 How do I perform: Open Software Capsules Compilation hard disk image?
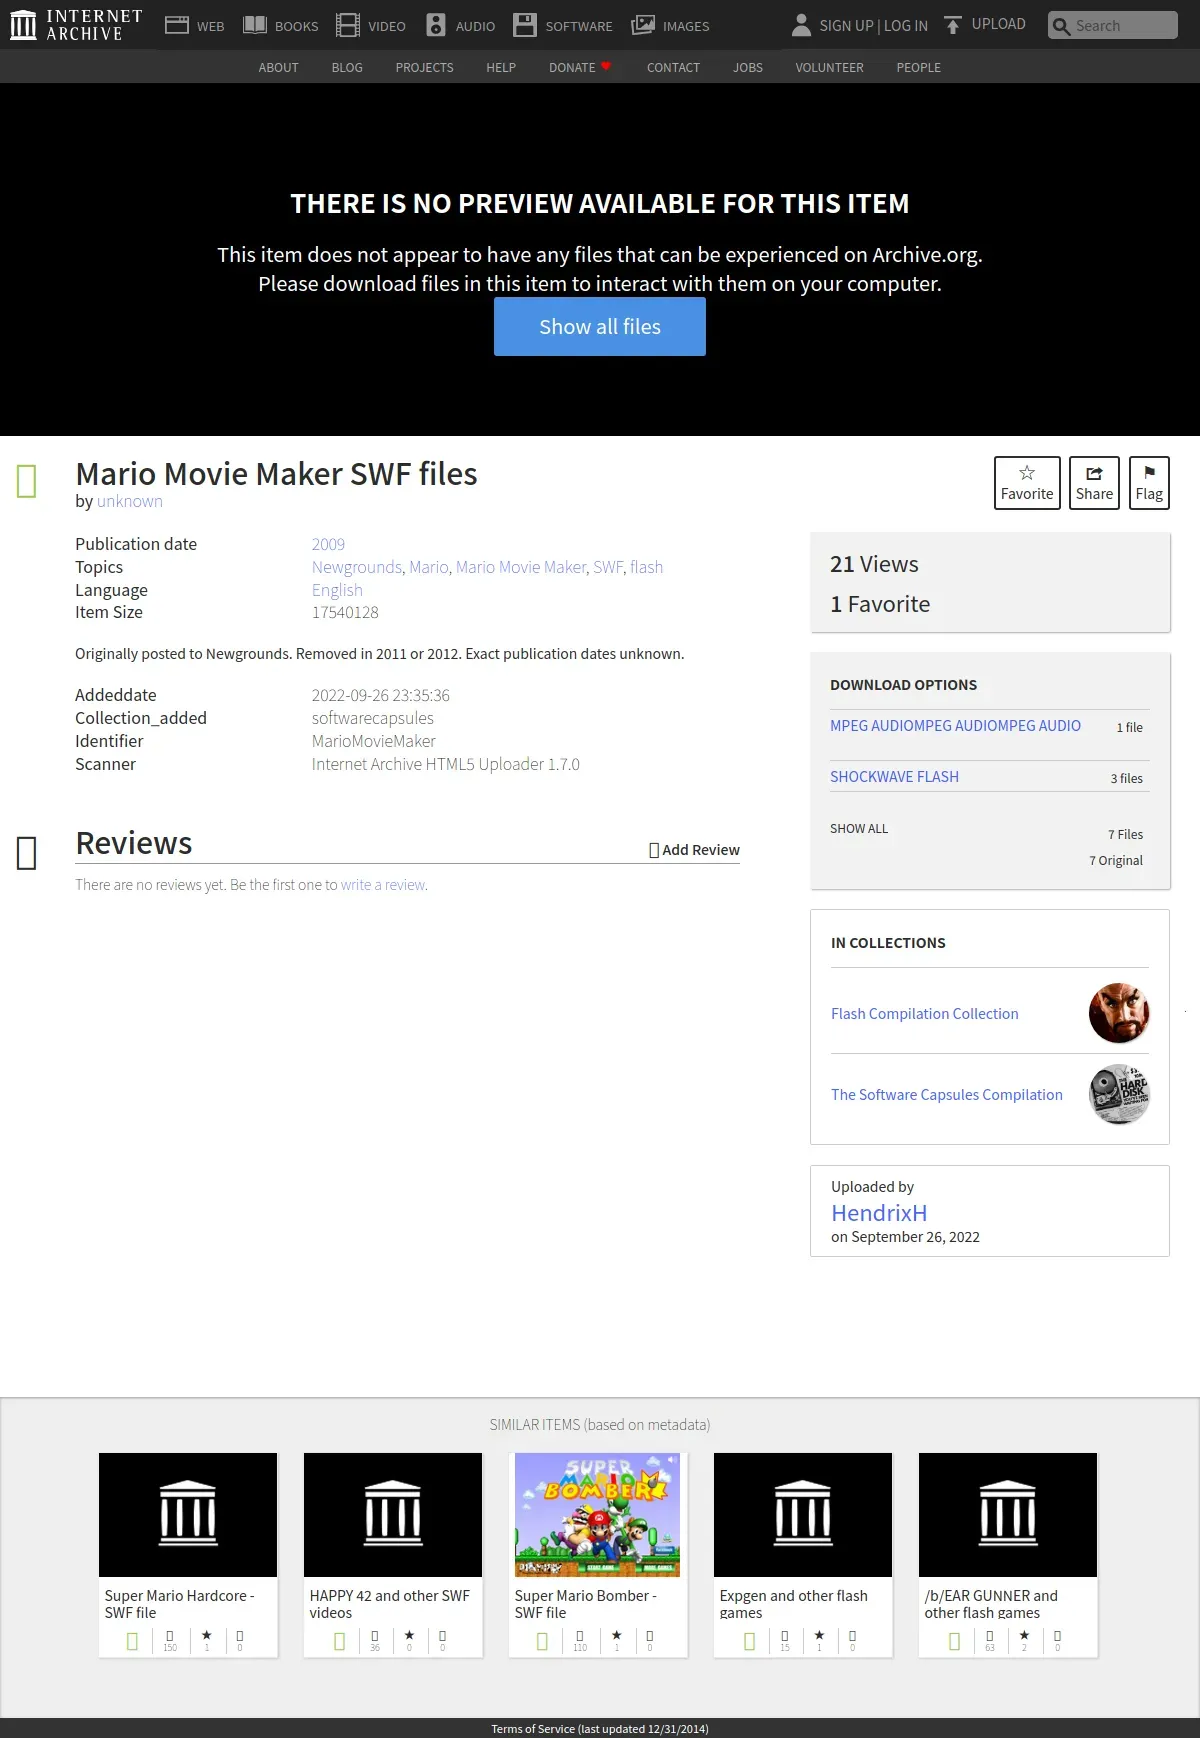point(1119,1095)
